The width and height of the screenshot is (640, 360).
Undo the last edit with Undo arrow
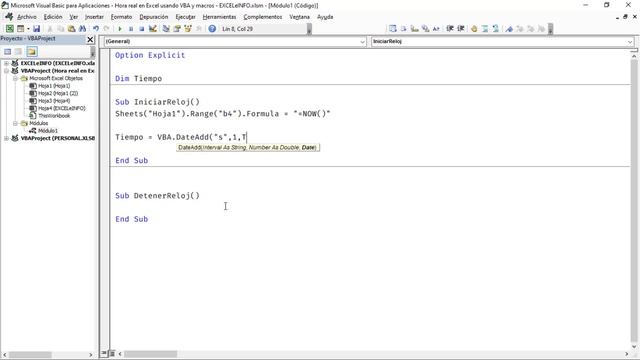96,29
